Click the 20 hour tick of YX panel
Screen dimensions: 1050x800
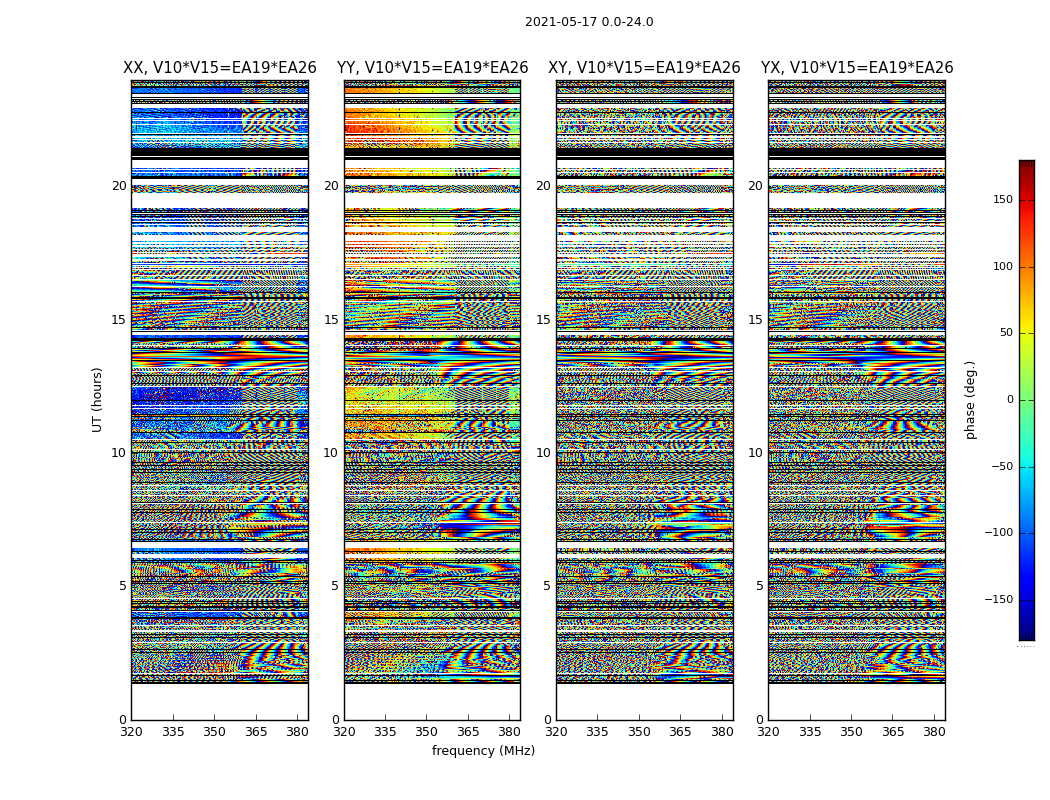pos(755,186)
